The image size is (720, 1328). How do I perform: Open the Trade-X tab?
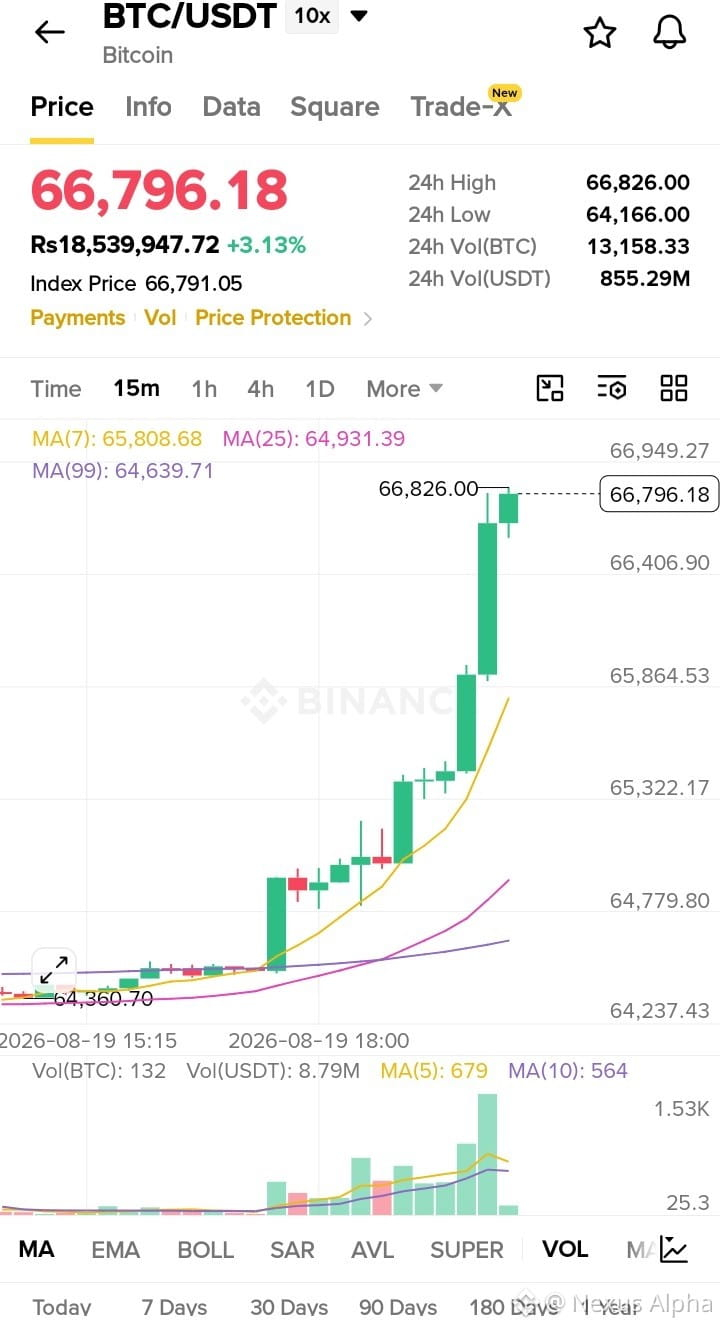(x=462, y=106)
